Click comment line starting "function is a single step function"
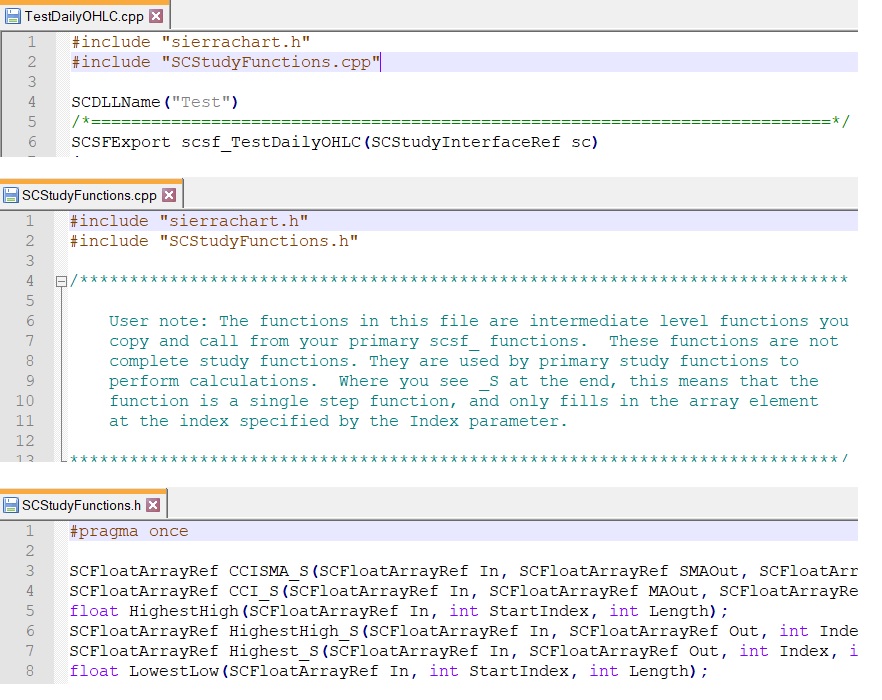The width and height of the screenshot is (882, 700). tap(464, 401)
